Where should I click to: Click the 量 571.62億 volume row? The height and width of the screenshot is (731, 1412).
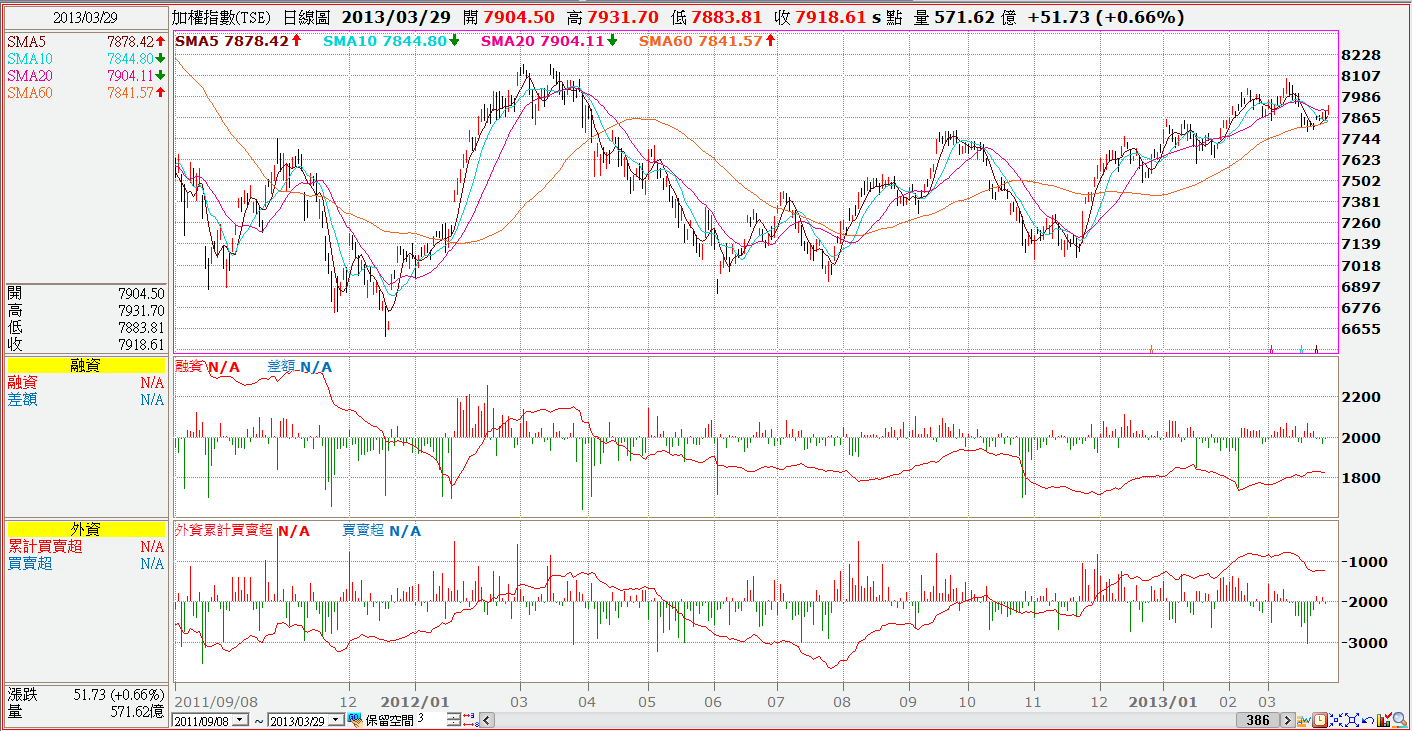tap(85, 711)
